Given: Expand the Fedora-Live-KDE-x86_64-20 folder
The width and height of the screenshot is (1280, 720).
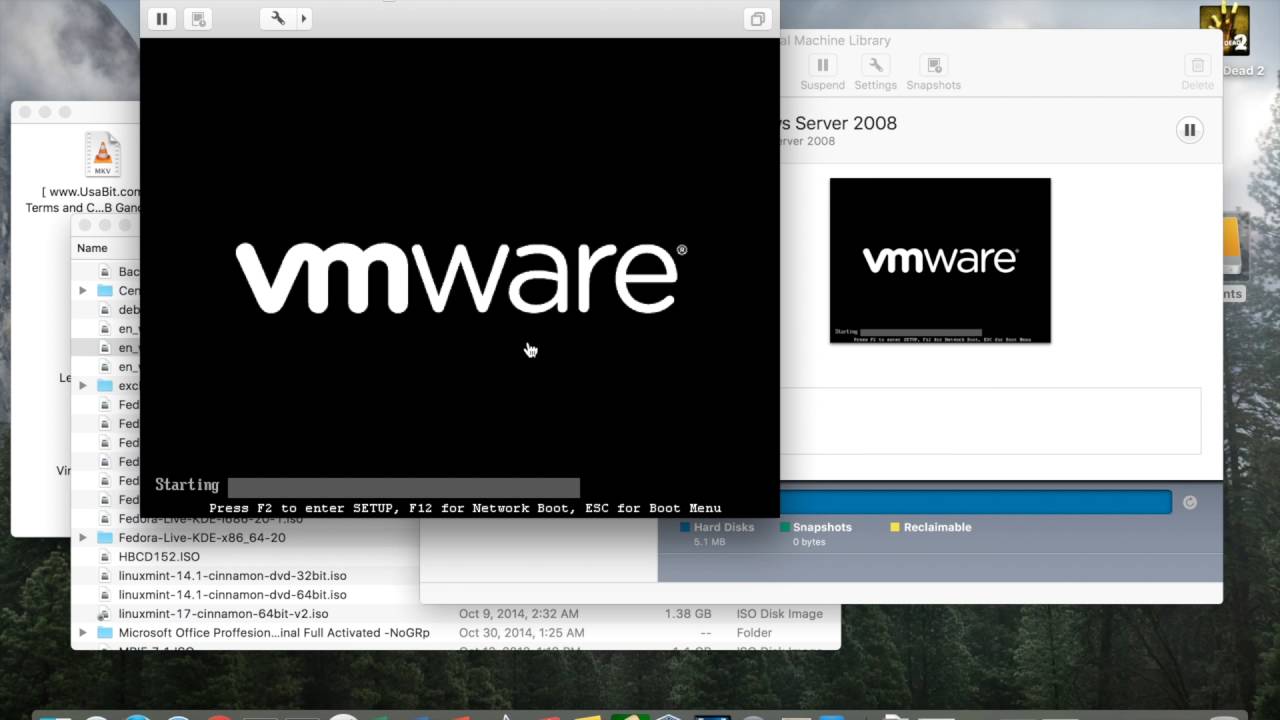Looking at the screenshot, I should click(83, 538).
